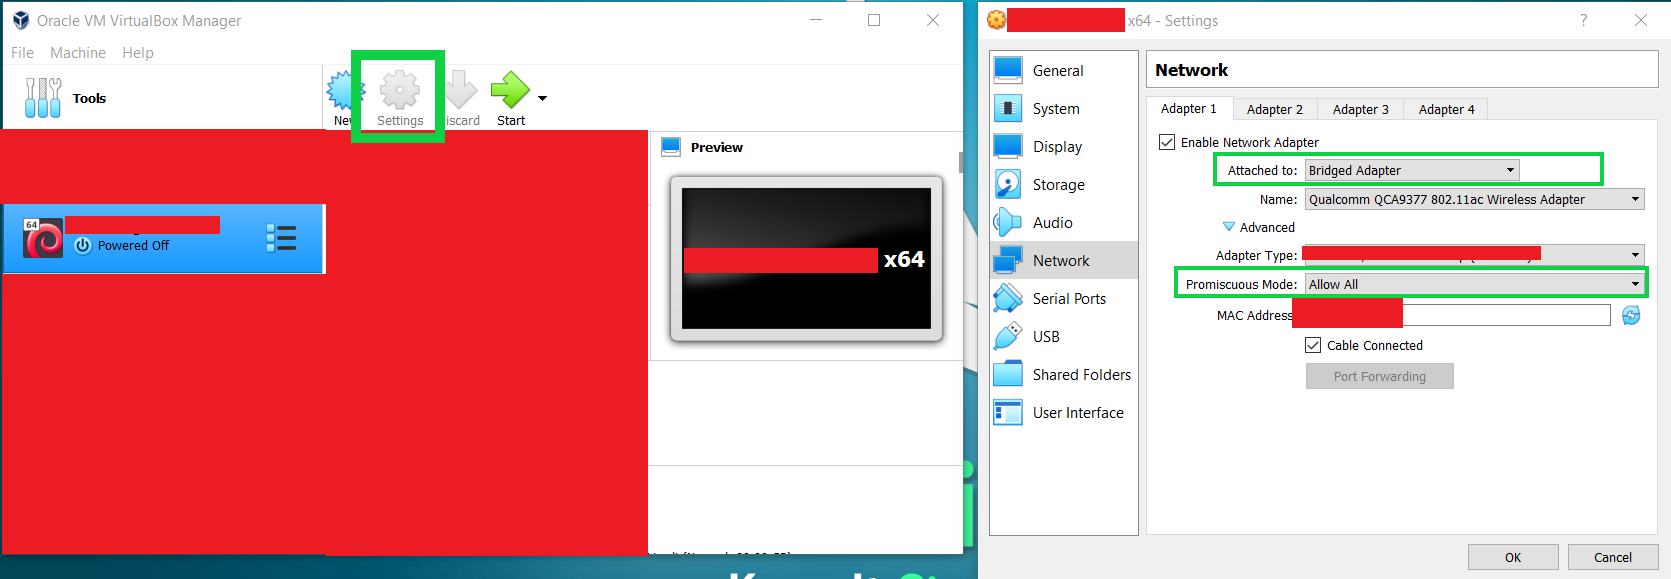Viewport: 1671px width, 579px height.
Task: Switch to the Adapter 2 tab
Action: [1274, 109]
